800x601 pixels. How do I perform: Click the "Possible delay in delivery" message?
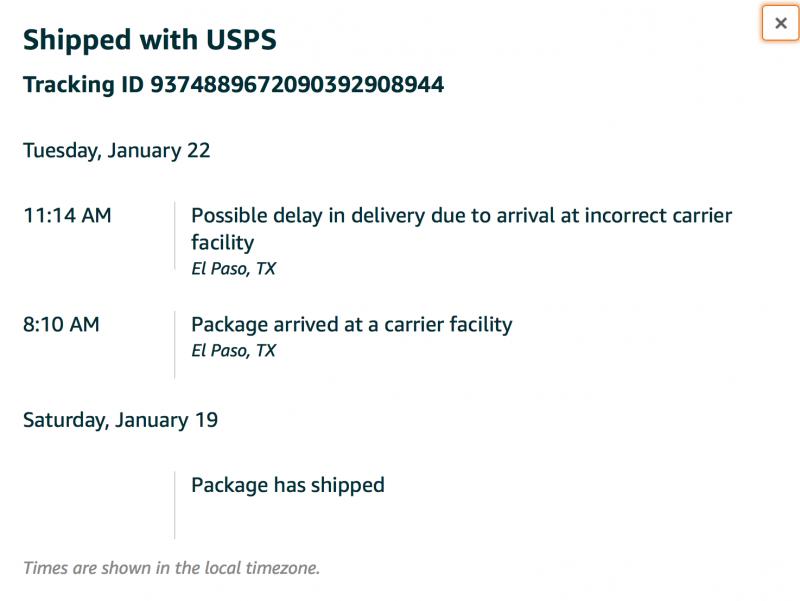pos(461,216)
